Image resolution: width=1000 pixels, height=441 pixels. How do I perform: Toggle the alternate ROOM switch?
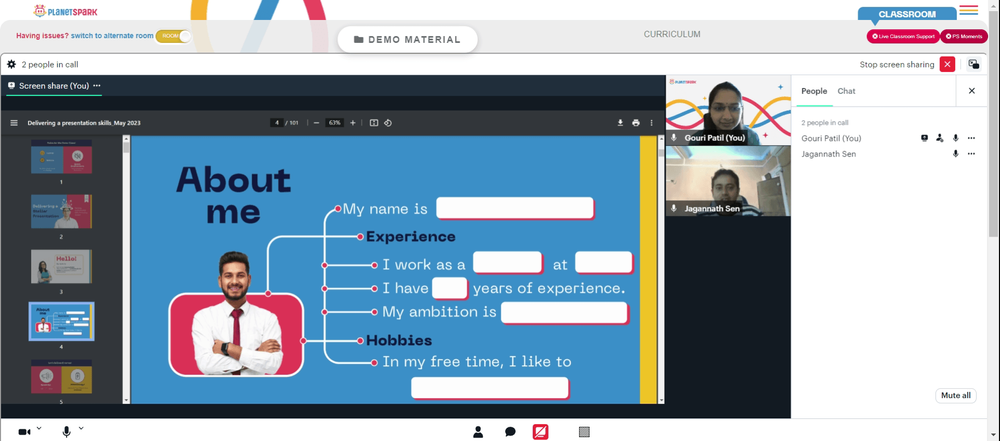click(173, 36)
